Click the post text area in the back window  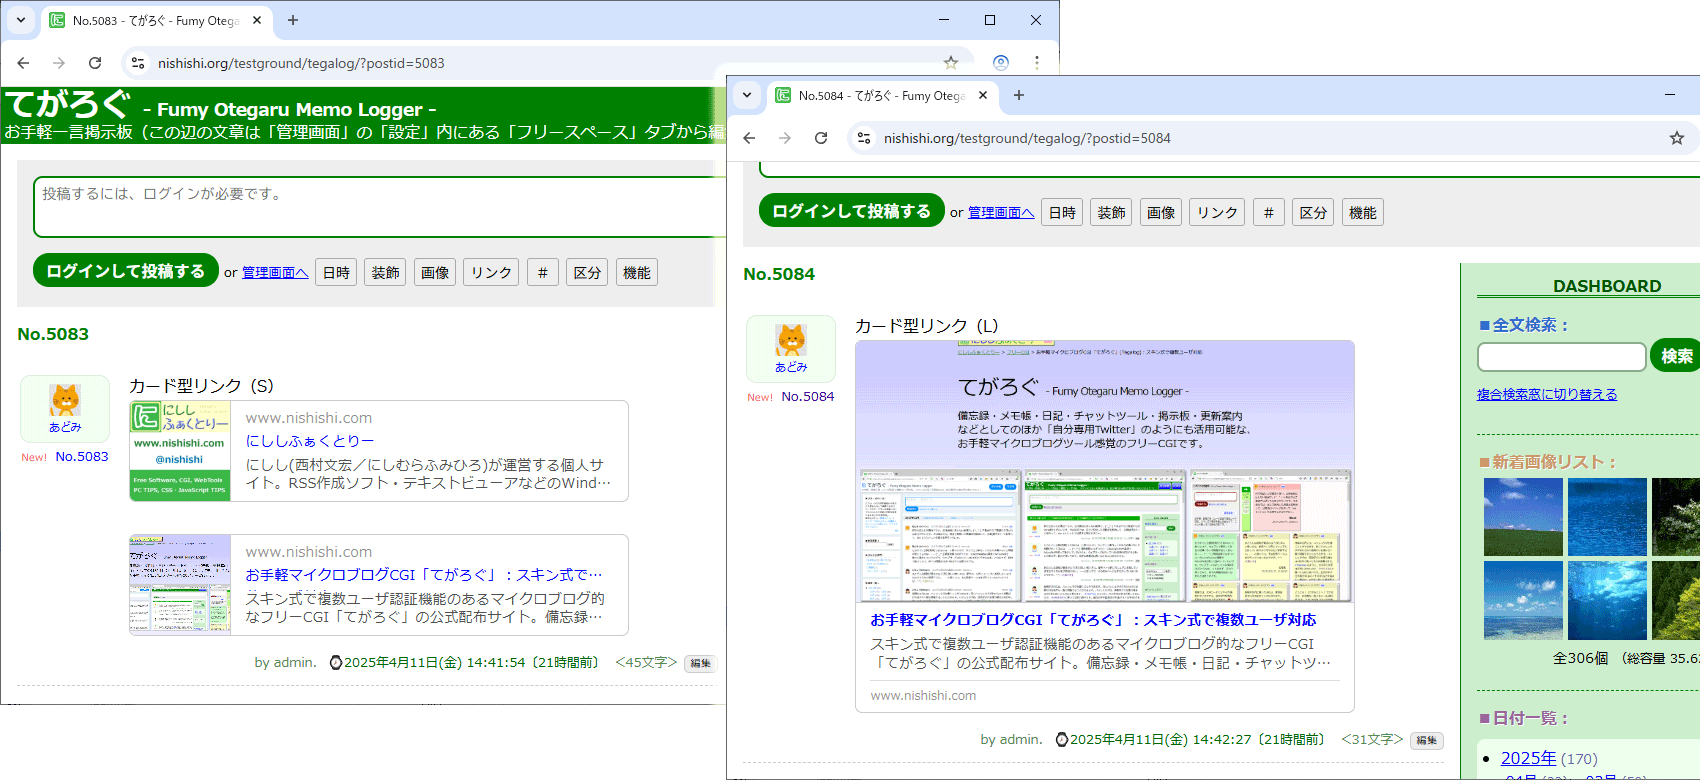pyautogui.click(x=380, y=207)
